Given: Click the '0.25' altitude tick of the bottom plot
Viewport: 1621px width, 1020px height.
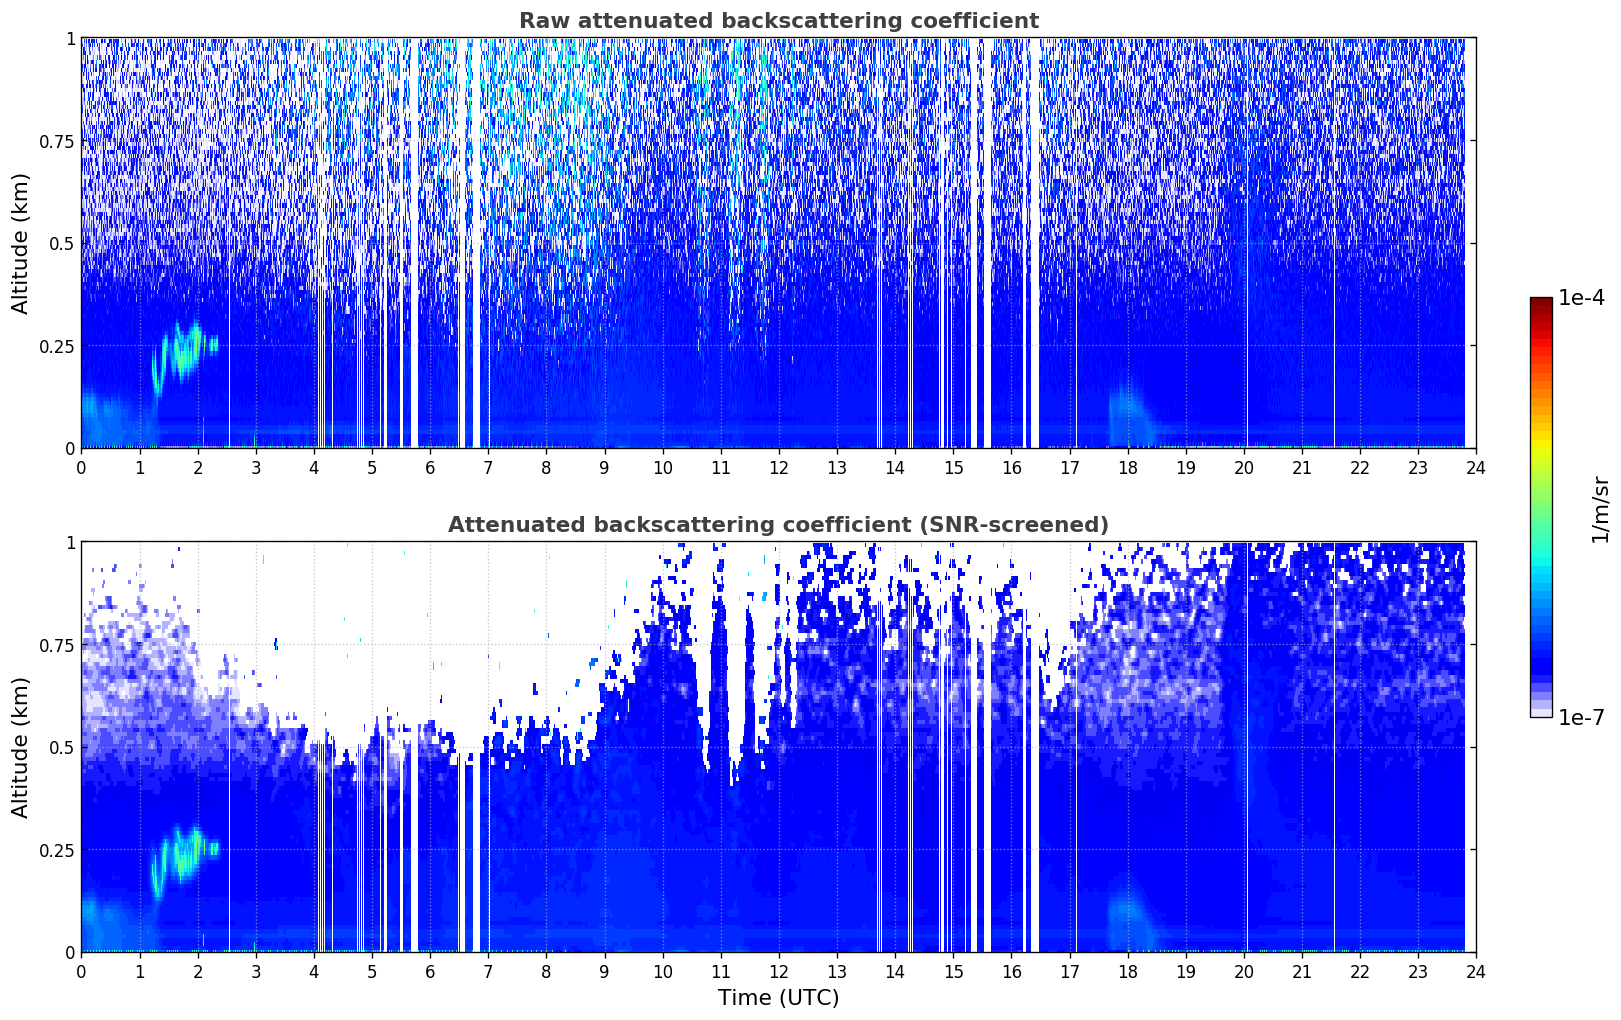Looking at the screenshot, I should point(57,851).
